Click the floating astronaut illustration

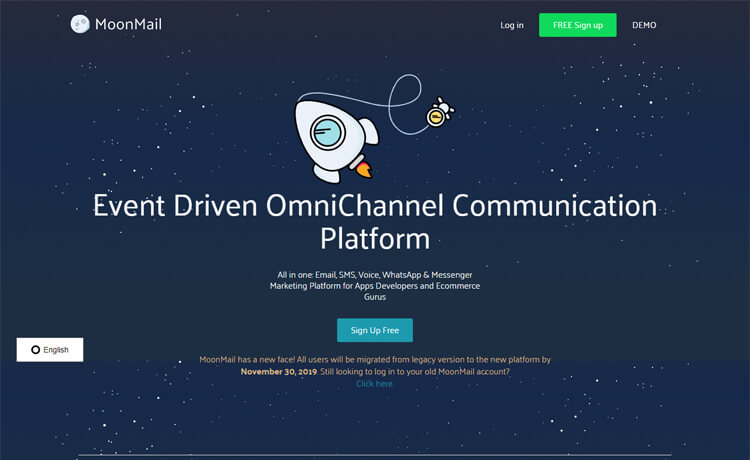(x=440, y=113)
